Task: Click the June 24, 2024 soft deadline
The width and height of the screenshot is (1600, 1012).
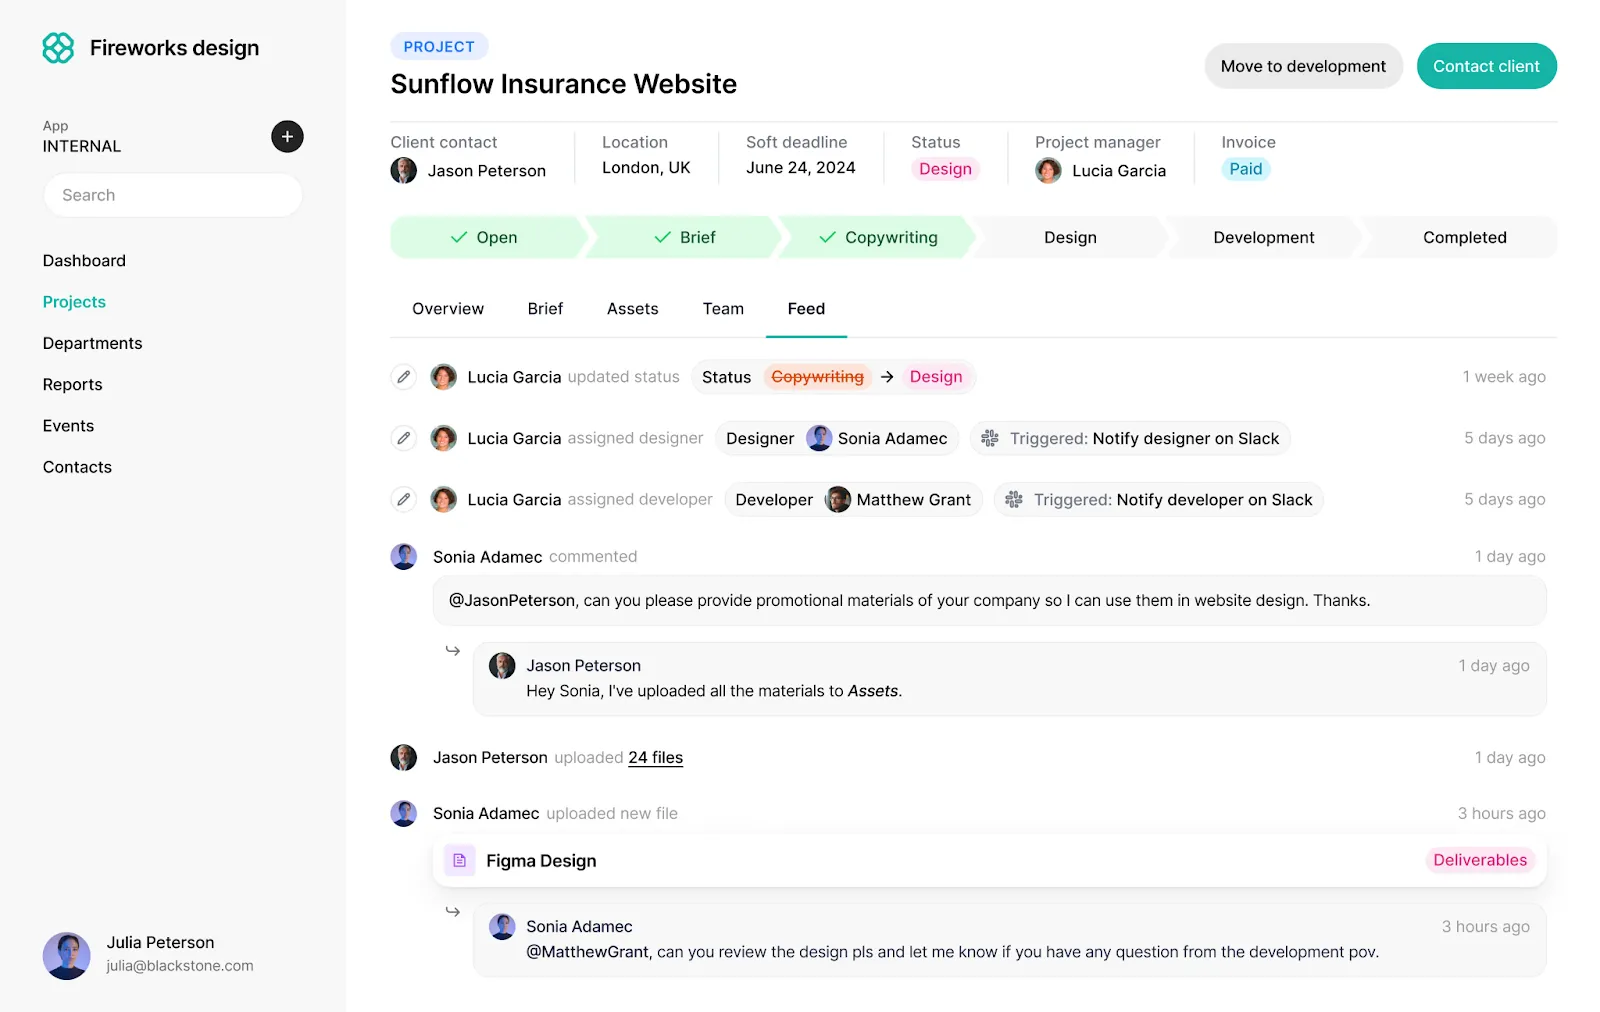Action: (x=801, y=168)
